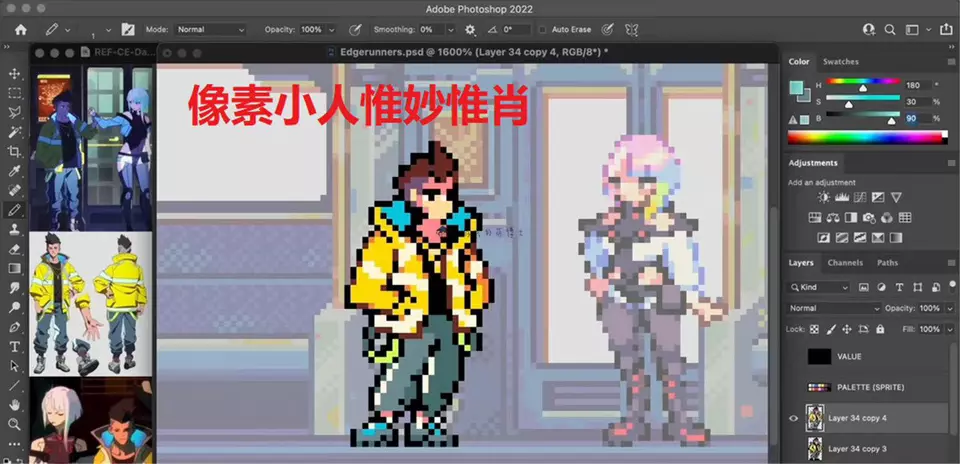960x464 pixels.
Task: Select the Line tool
Action: pyautogui.click(x=14, y=385)
